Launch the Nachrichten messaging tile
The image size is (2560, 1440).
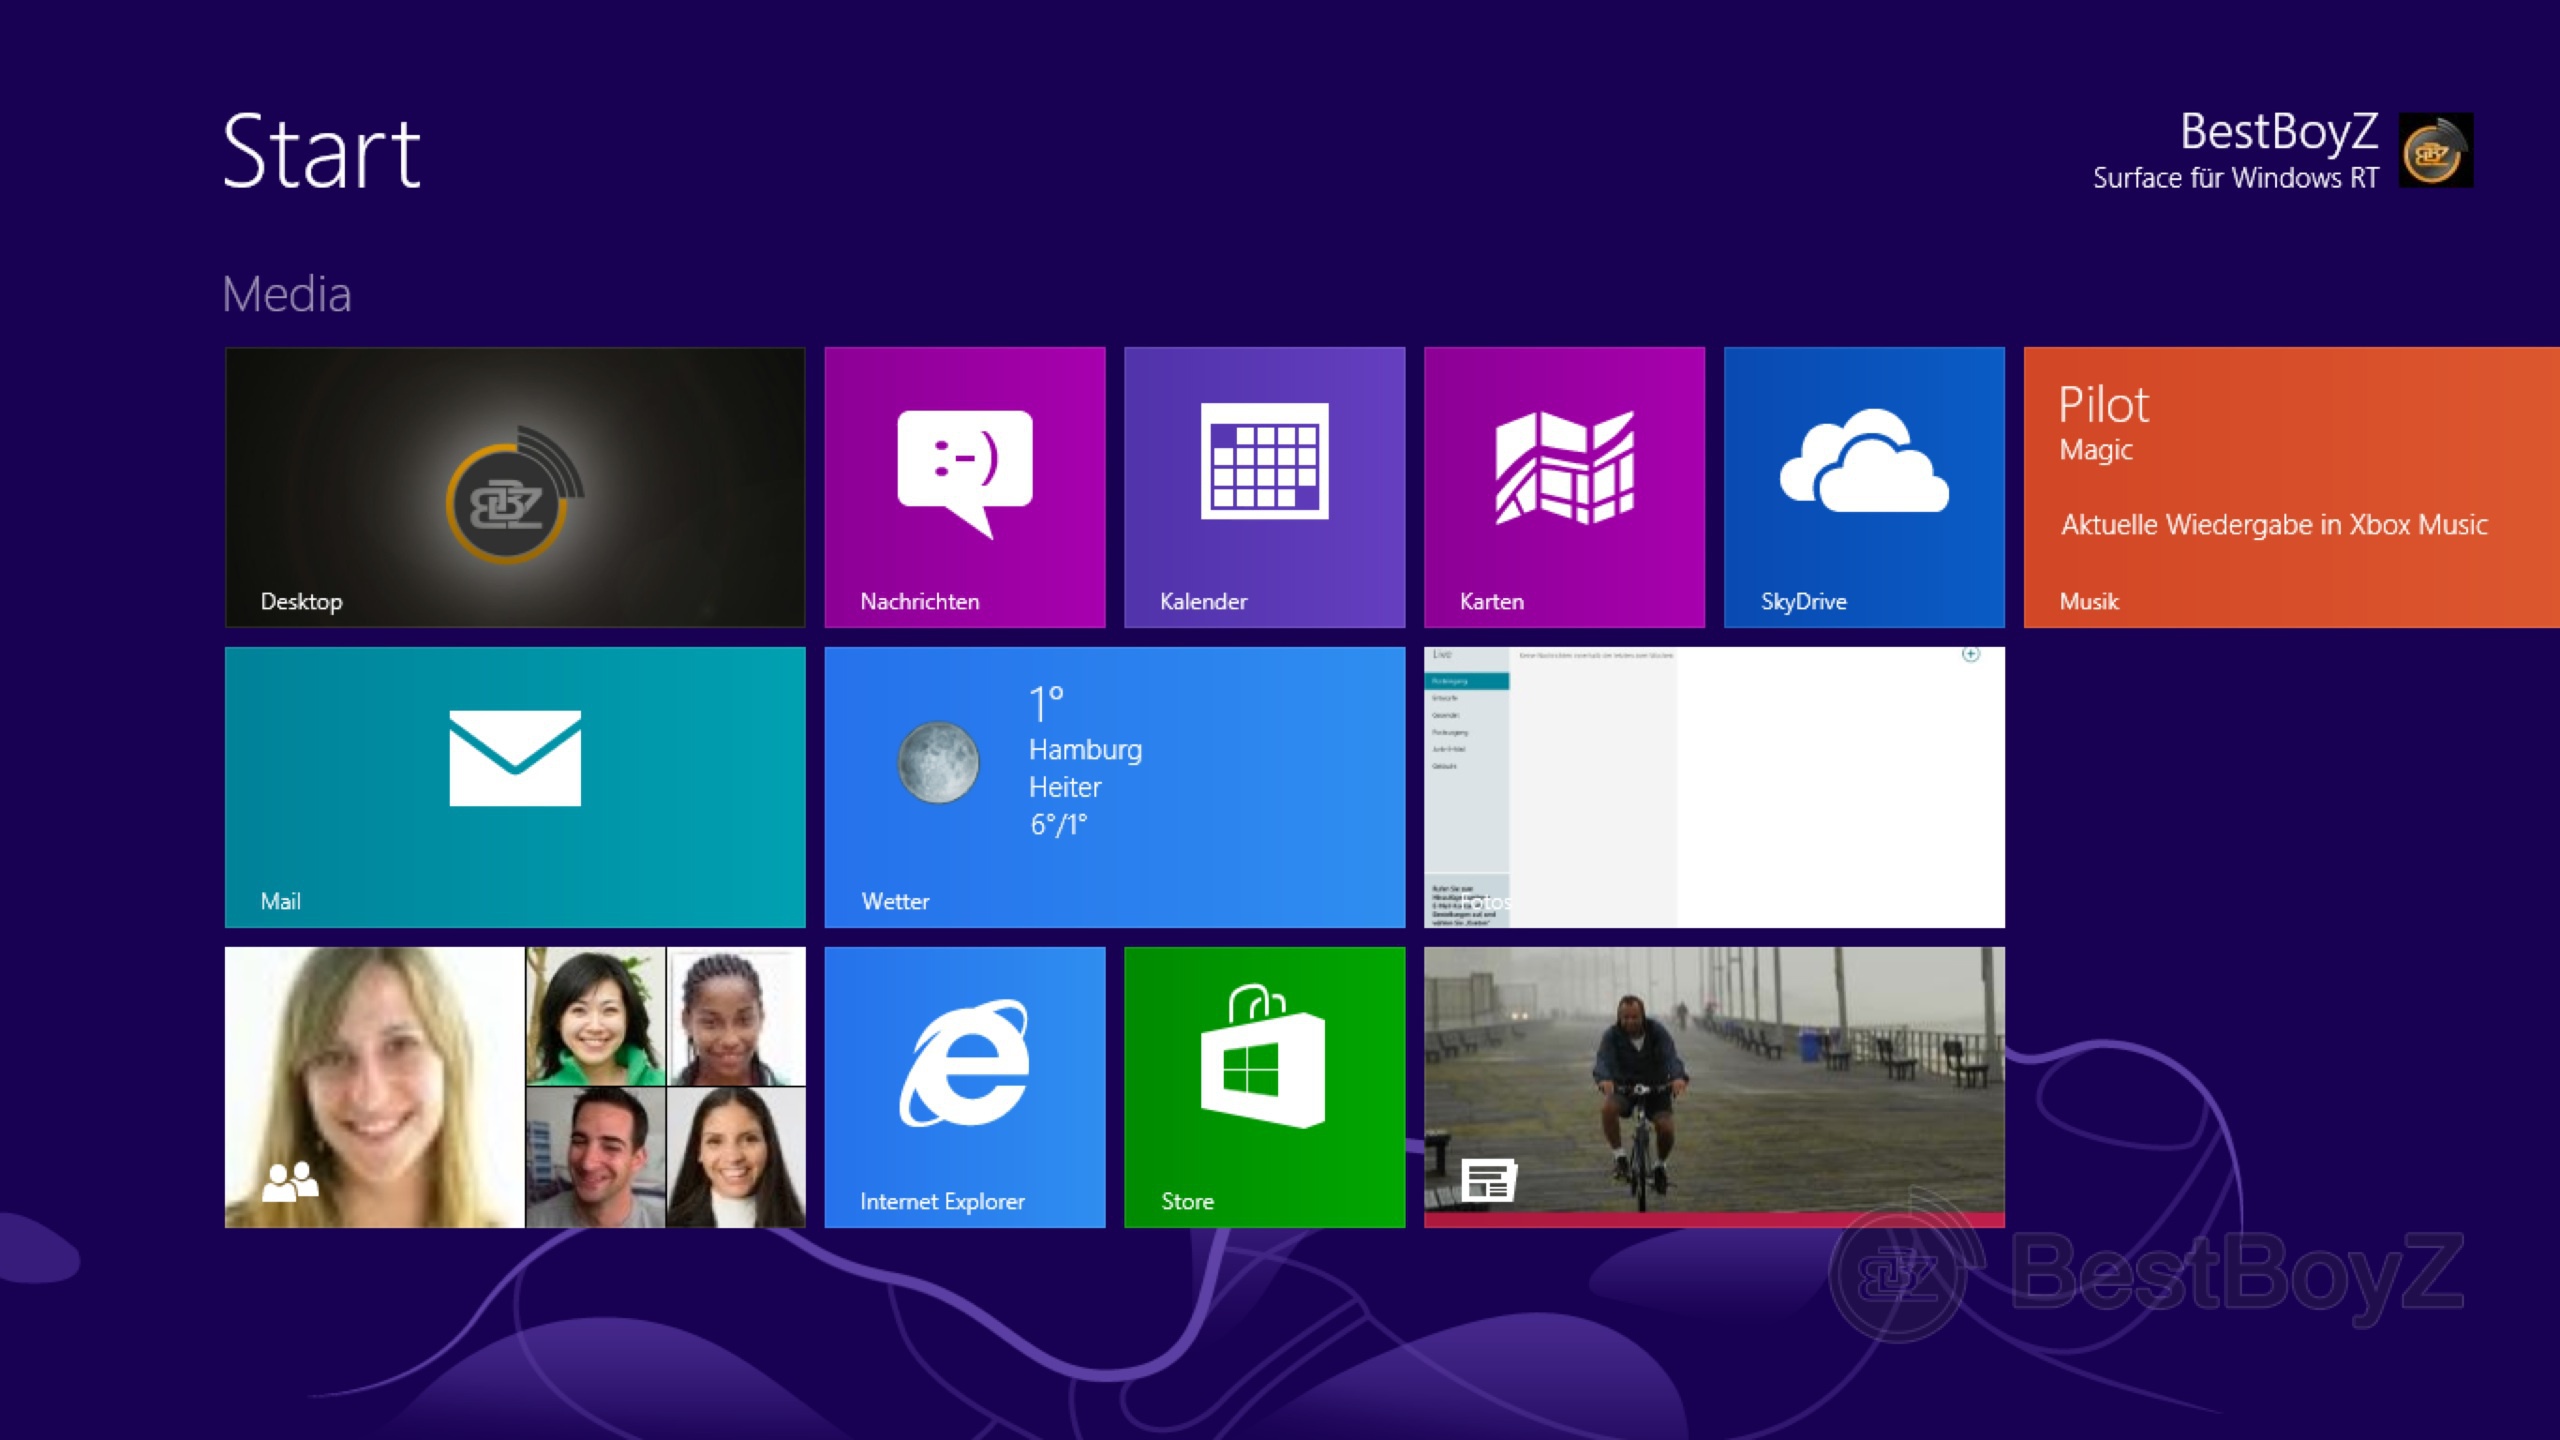pyautogui.click(x=964, y=487)
